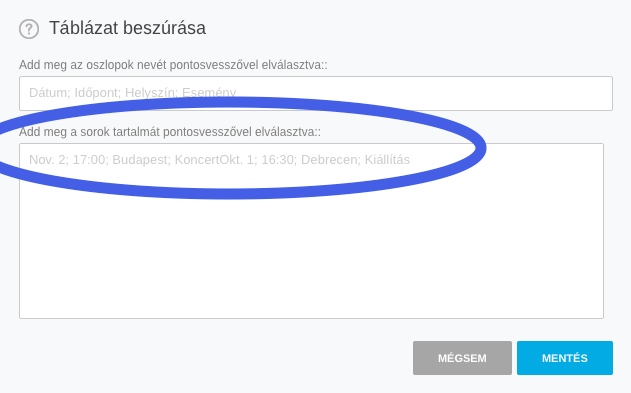The width and height of the screenshot is (631, 393).
Task: Click the 'Nov. 2; 17:00; Budapest' placeholder text
Action: coord(100,160)
